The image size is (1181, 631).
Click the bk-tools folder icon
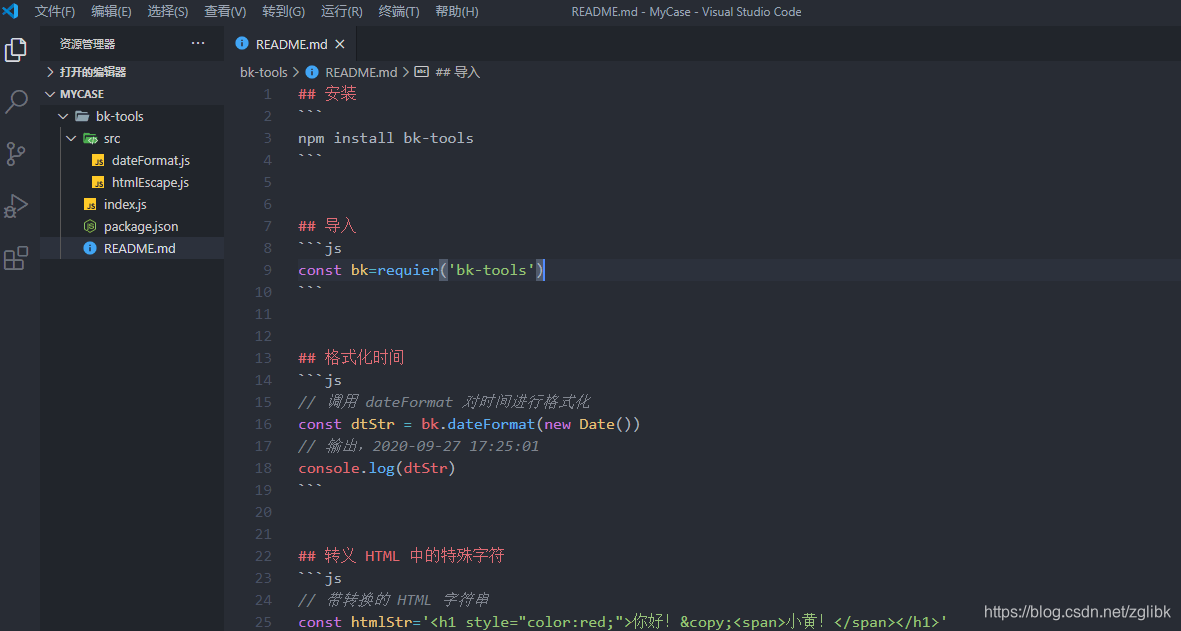click(x=82, y=116)
